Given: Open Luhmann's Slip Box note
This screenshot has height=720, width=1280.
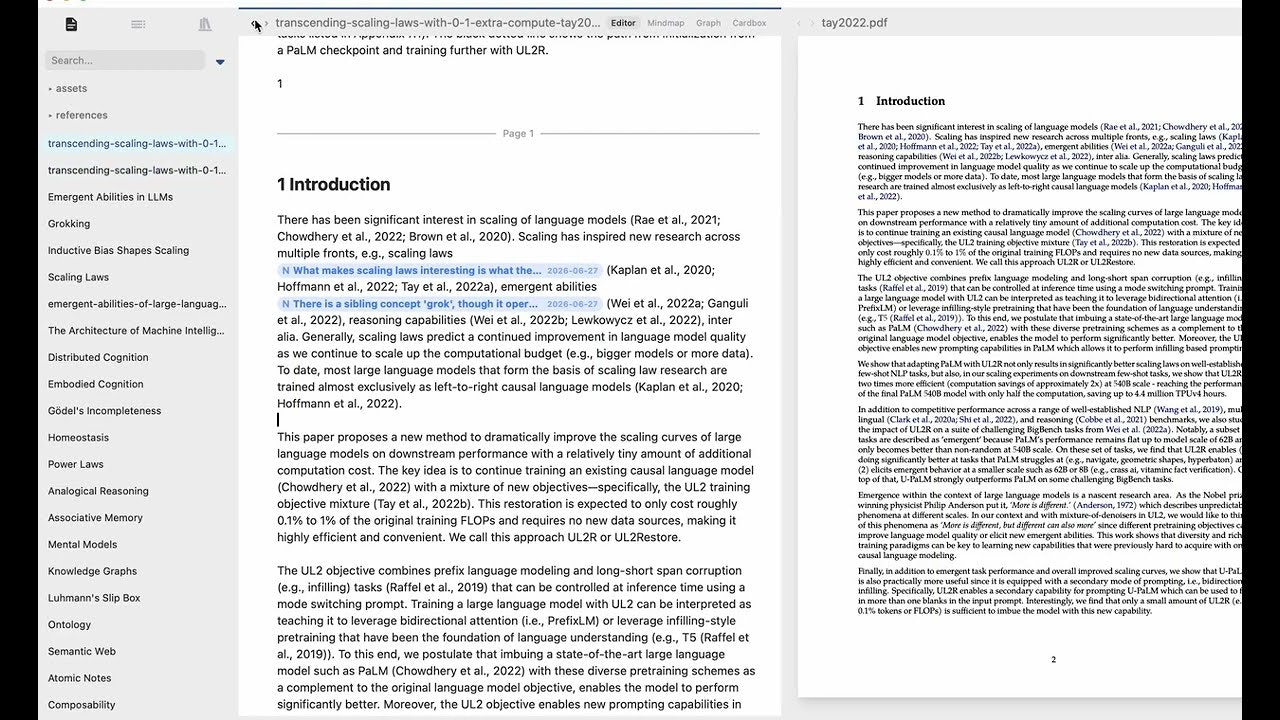Looking at the screenshot, I should (94, 598).
